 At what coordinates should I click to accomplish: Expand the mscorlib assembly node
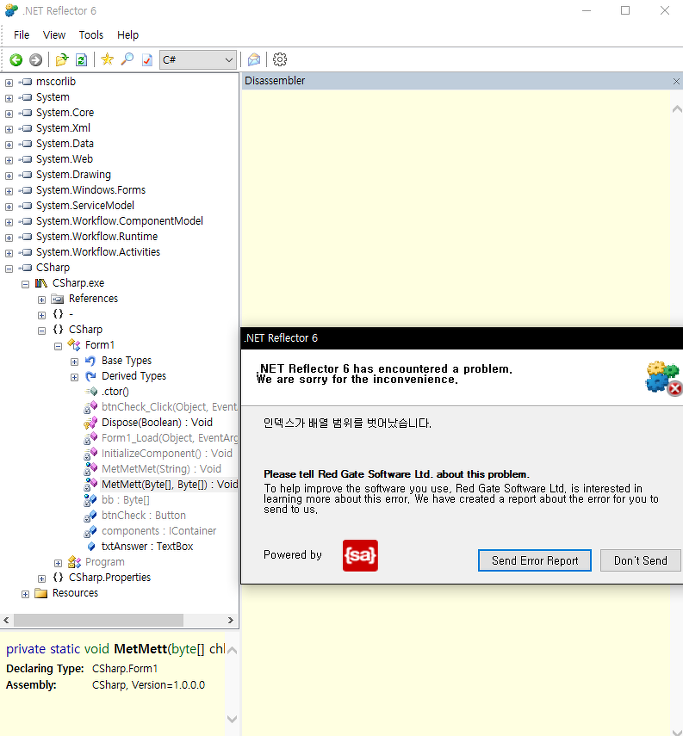click(x=9, y=83)
